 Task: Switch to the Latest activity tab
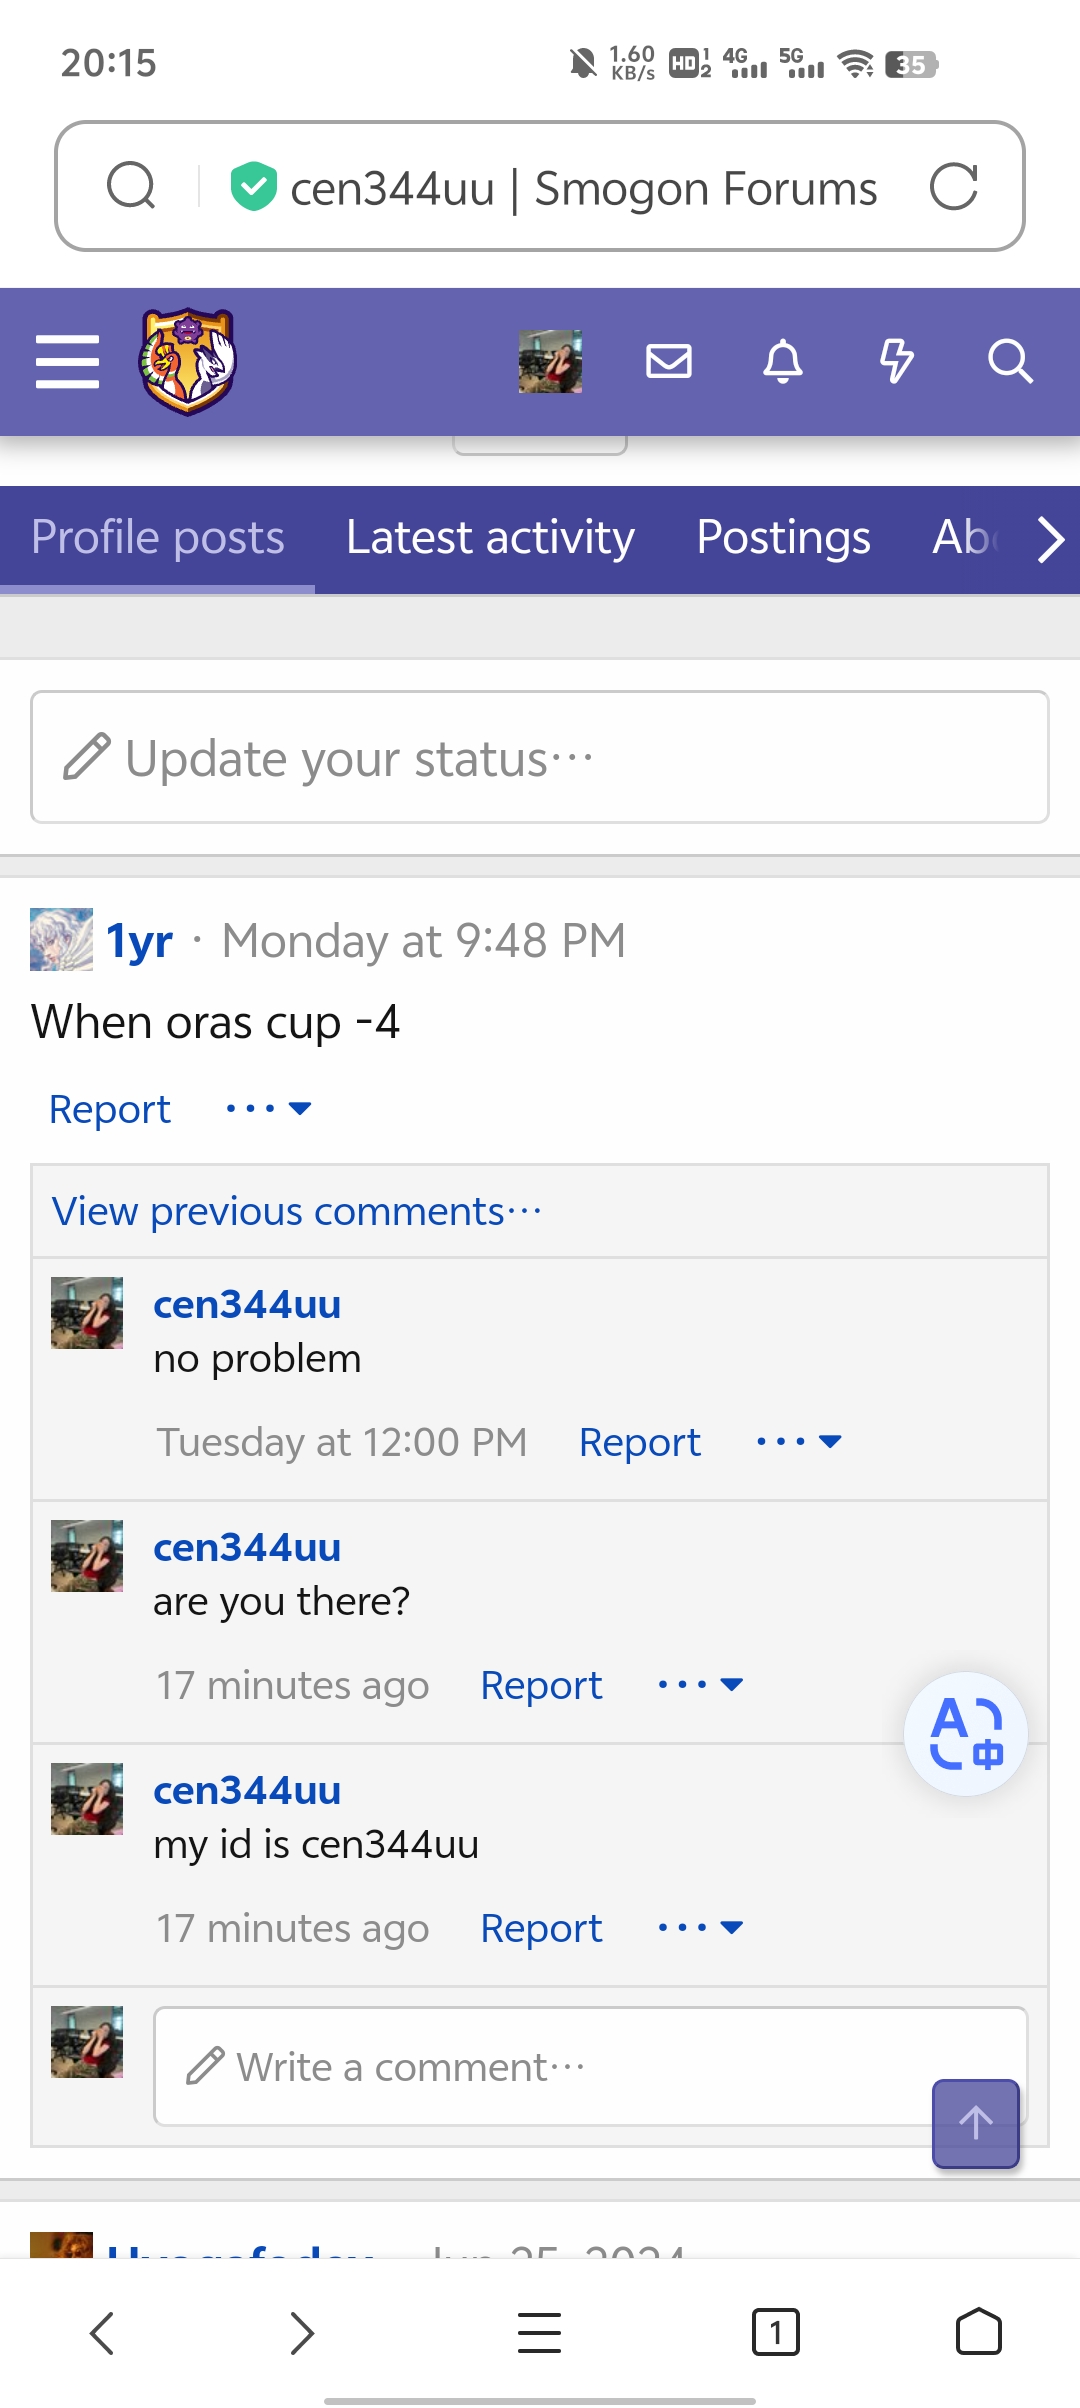(490, 538)
